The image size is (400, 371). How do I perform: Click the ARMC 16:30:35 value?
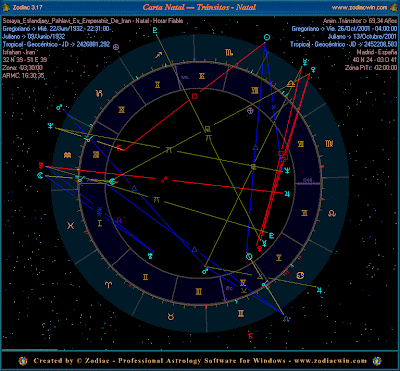[23, 75]
